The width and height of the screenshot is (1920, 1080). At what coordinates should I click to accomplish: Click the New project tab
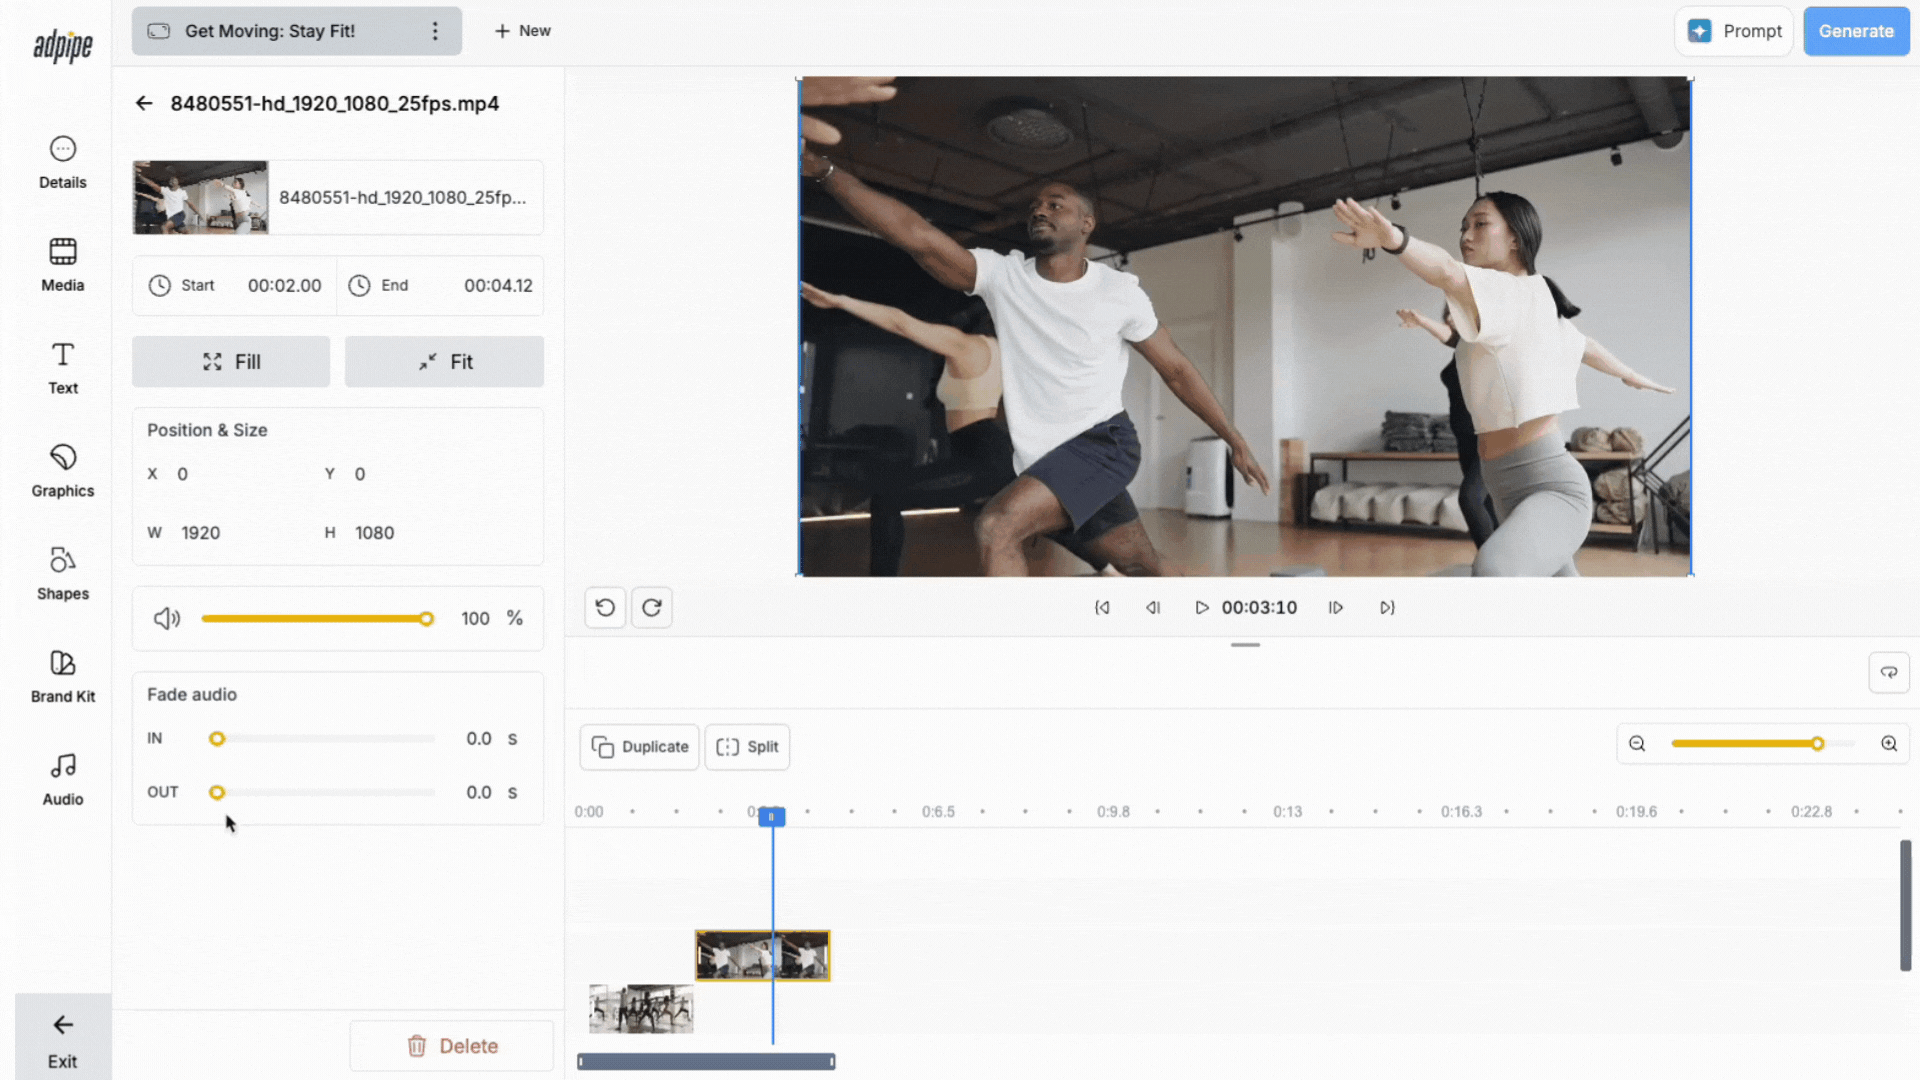coord(522,31)
